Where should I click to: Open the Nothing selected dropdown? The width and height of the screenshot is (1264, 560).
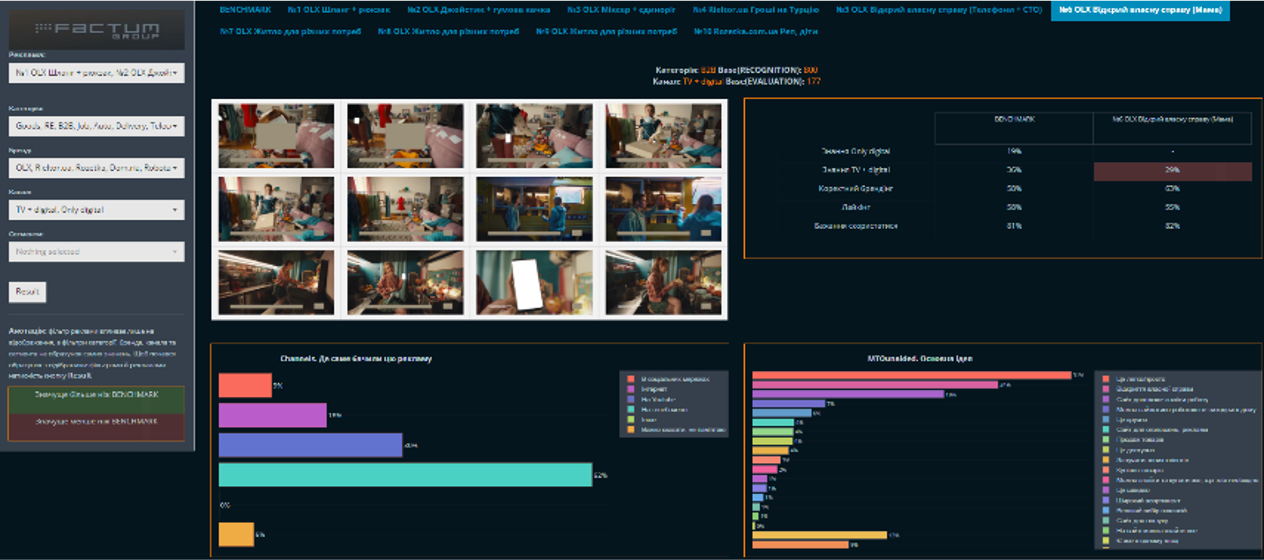pyautogui.click(x=96, y=252)
